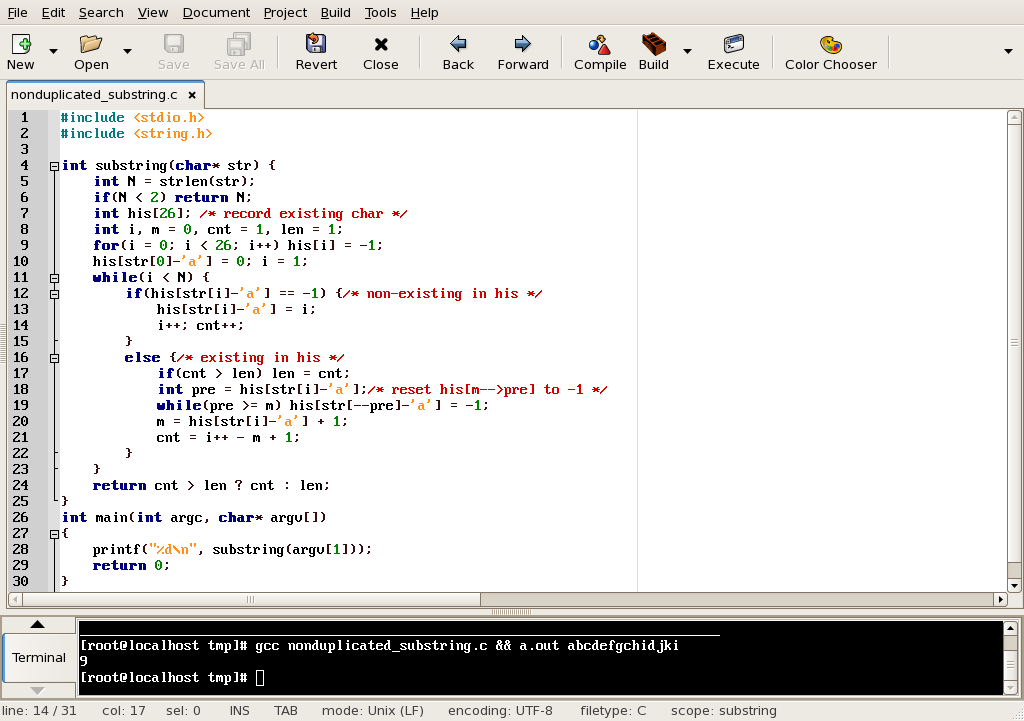The width and height of the screenshot is (1024, 721).
Task: Open the New file template dropdown arrow
Action: (x=54, y=51)
